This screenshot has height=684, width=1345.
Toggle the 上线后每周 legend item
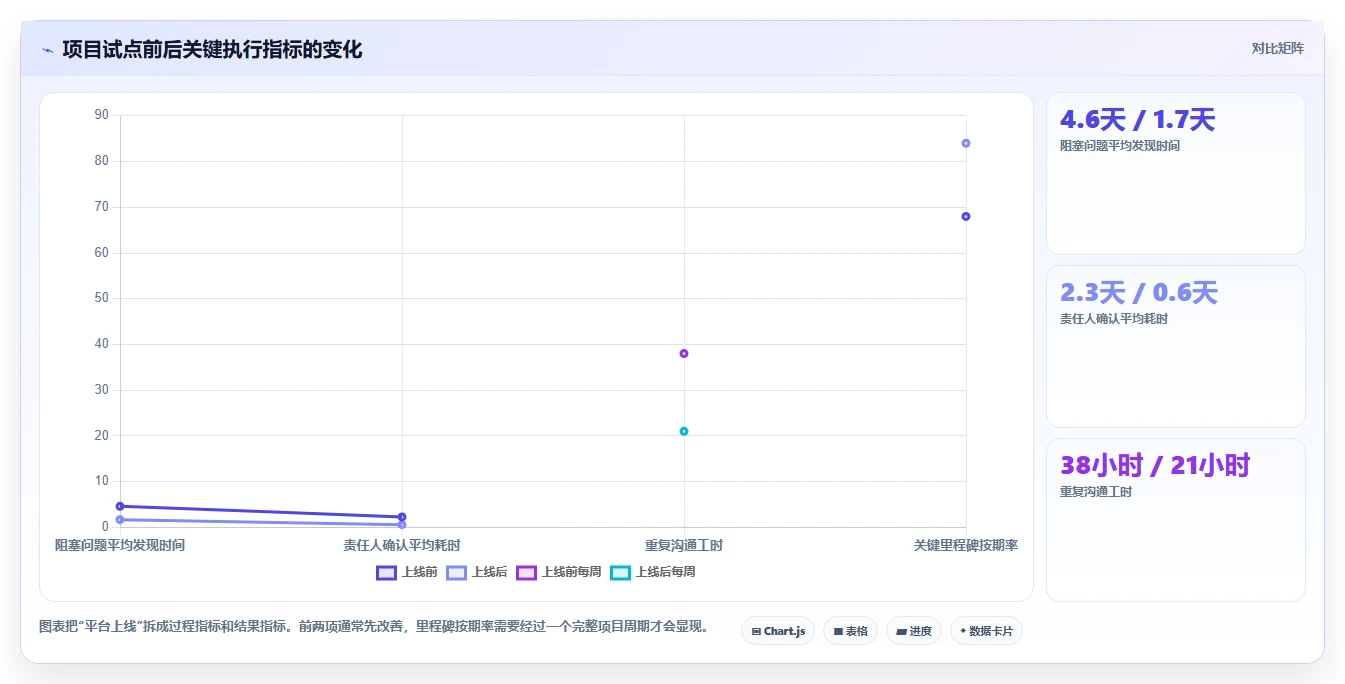653,572
